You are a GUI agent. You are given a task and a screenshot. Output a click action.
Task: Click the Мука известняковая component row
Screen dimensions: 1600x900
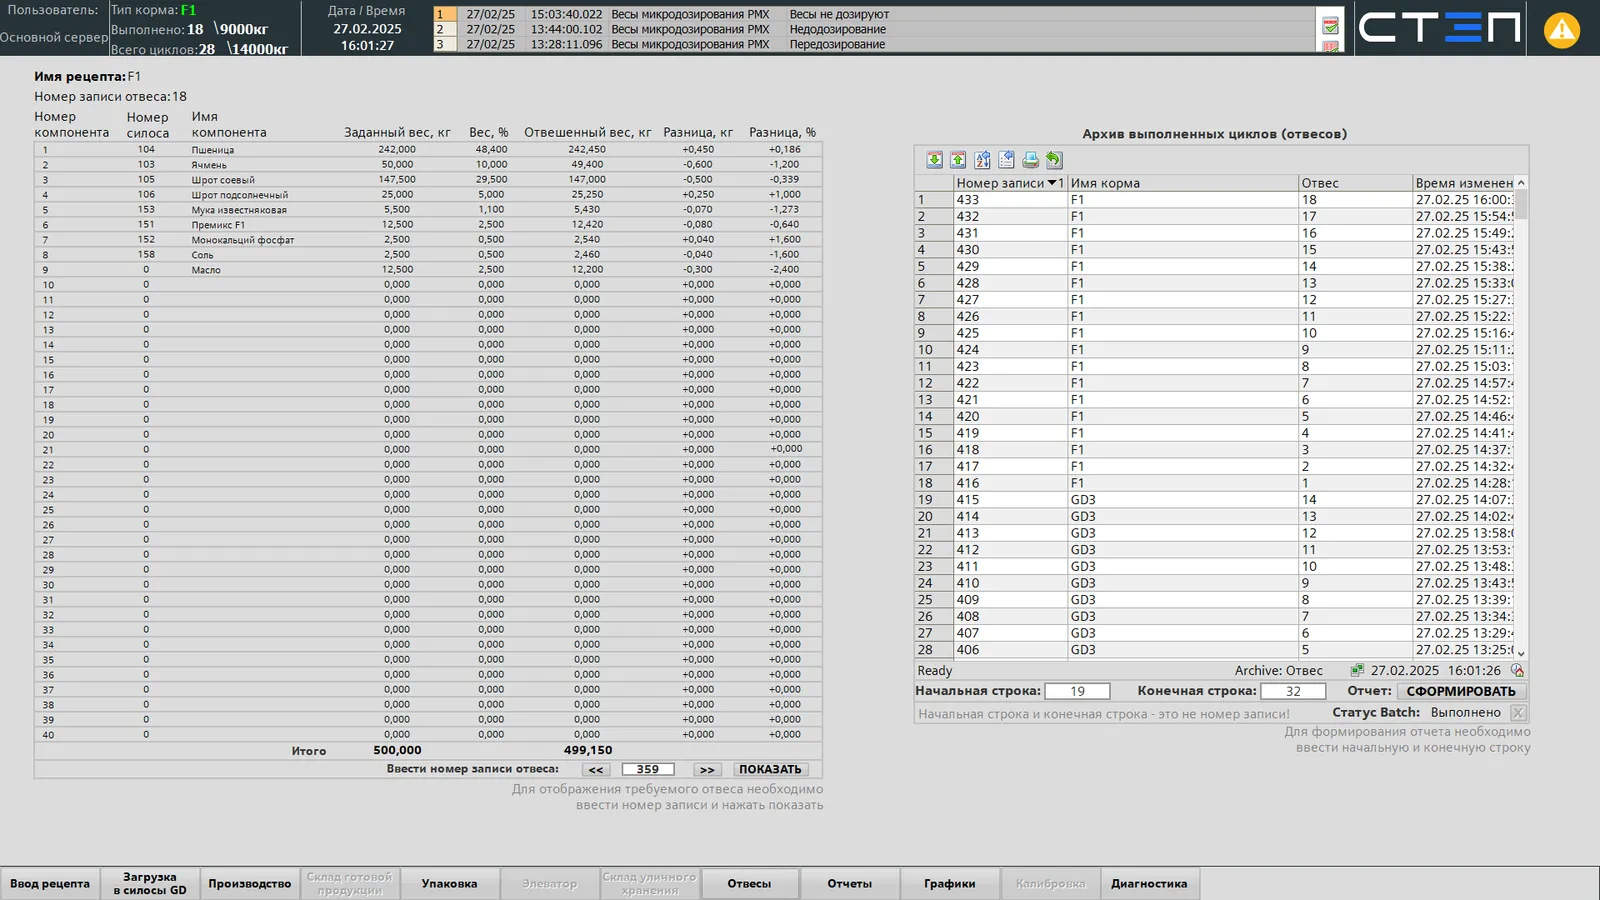click(428, 210)
